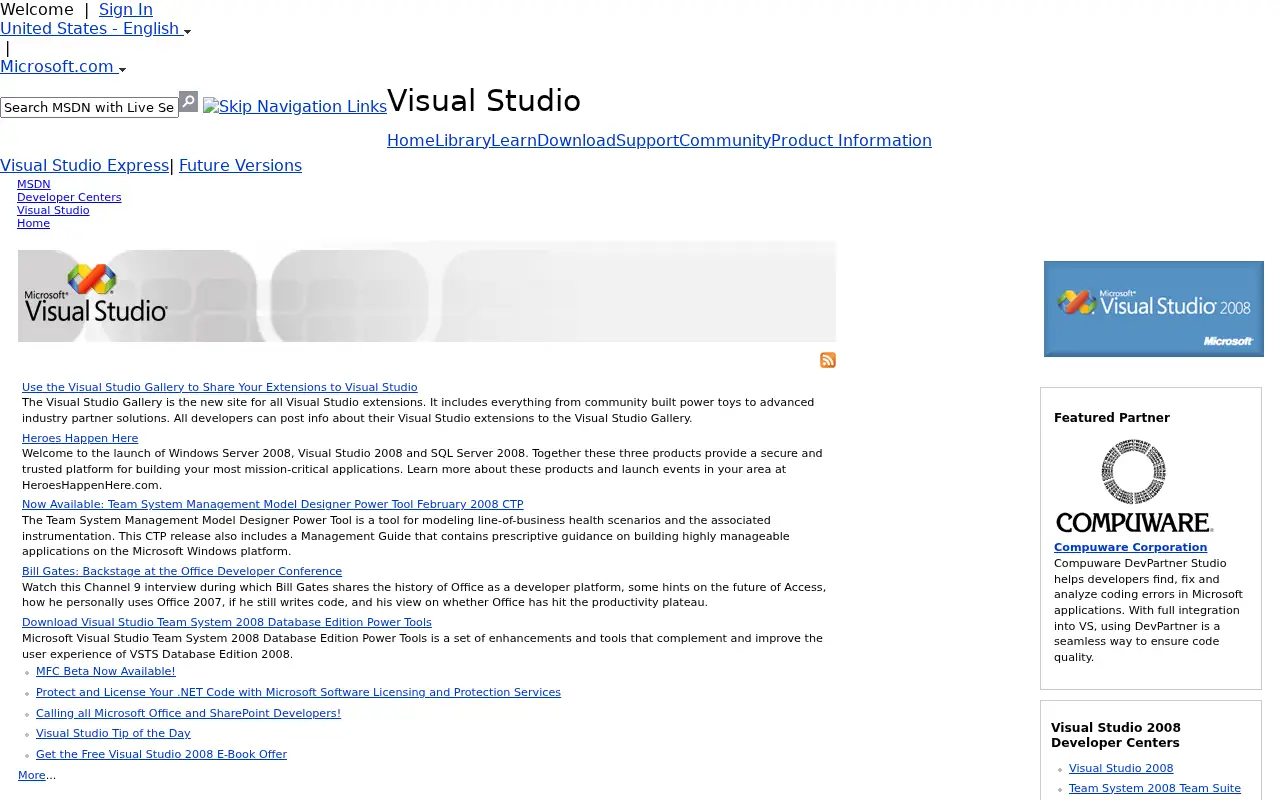The image size is (1280, 800).
Task: Open the Community navigation tab
Action: point(725,141)
